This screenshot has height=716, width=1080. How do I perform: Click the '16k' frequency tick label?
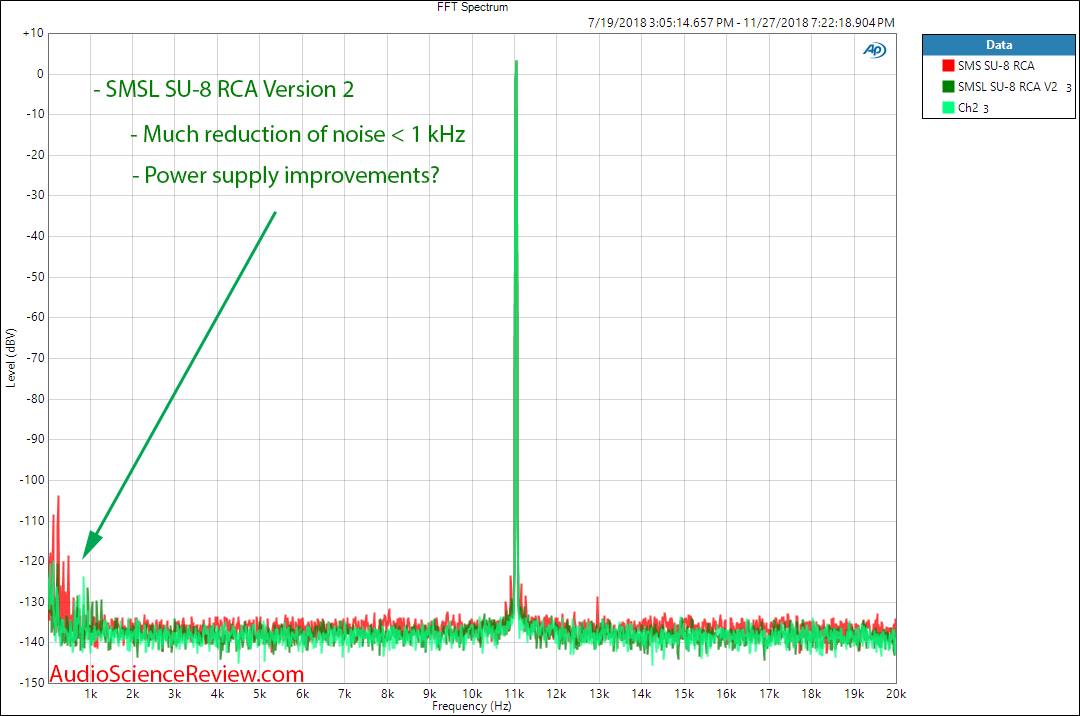[726, 694]
